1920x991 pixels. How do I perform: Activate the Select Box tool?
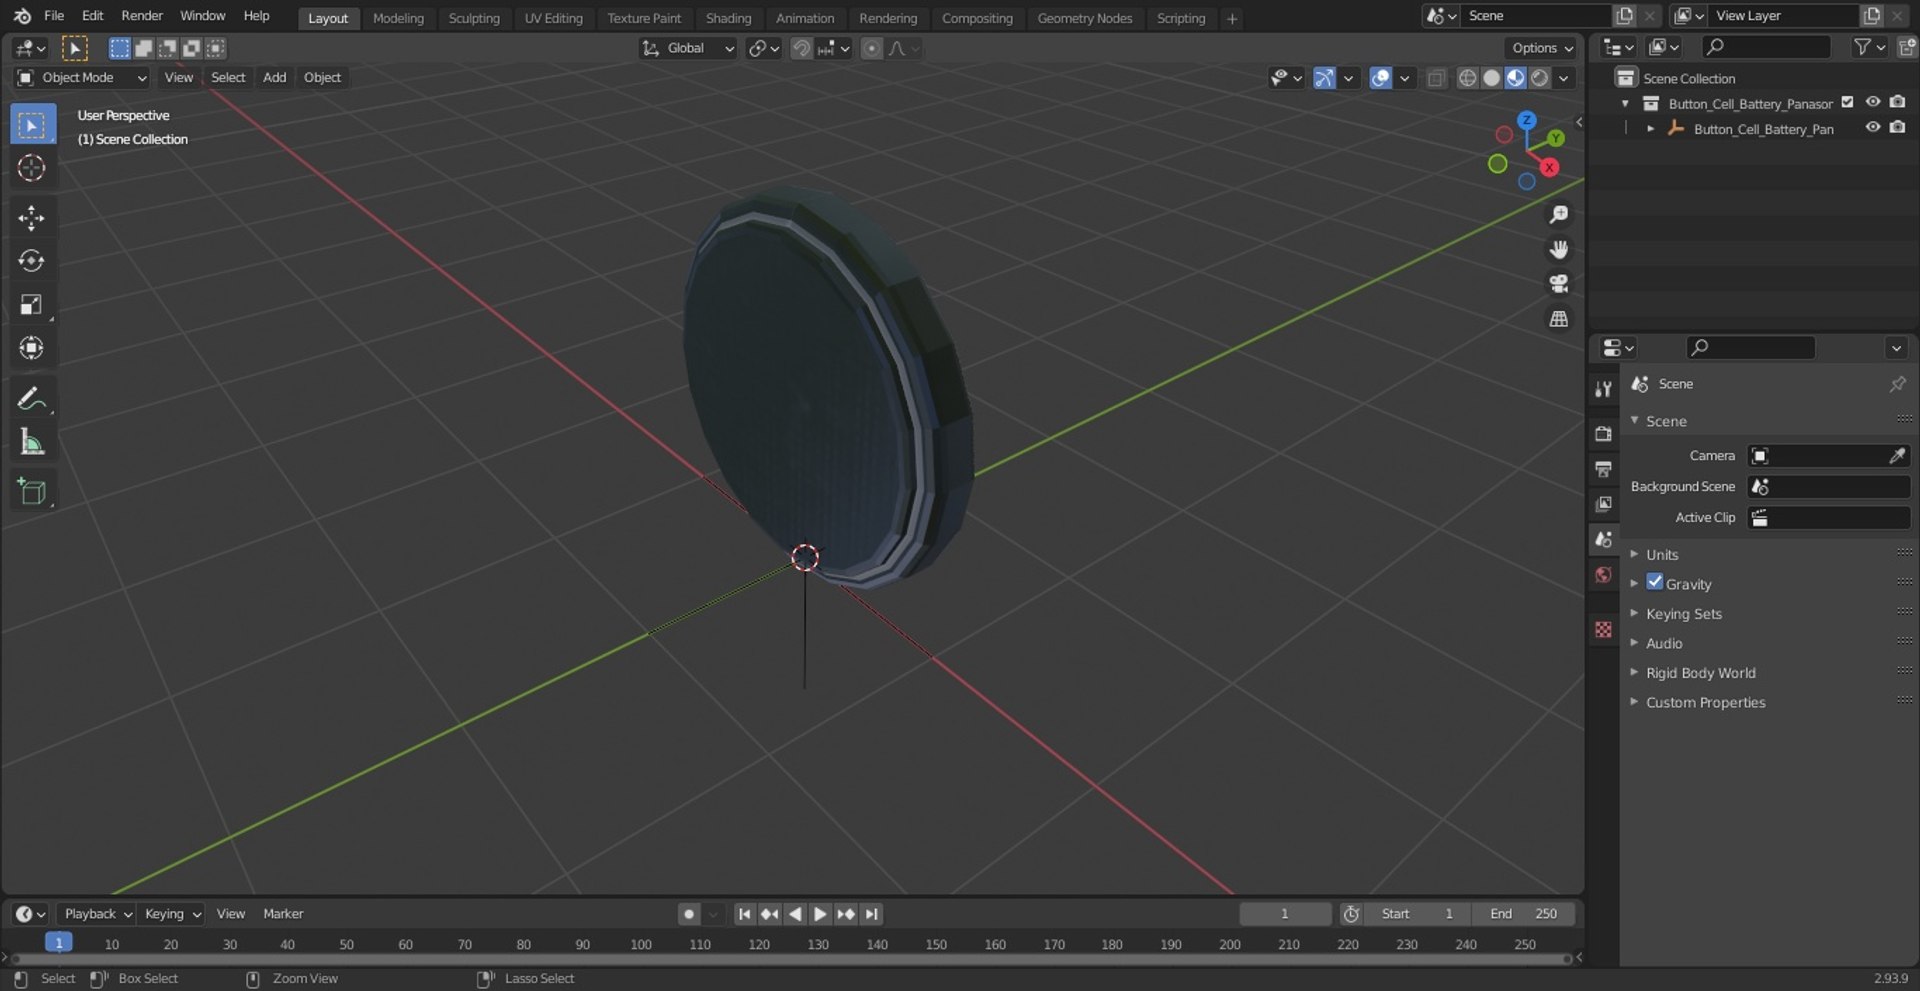pos(32,125)
